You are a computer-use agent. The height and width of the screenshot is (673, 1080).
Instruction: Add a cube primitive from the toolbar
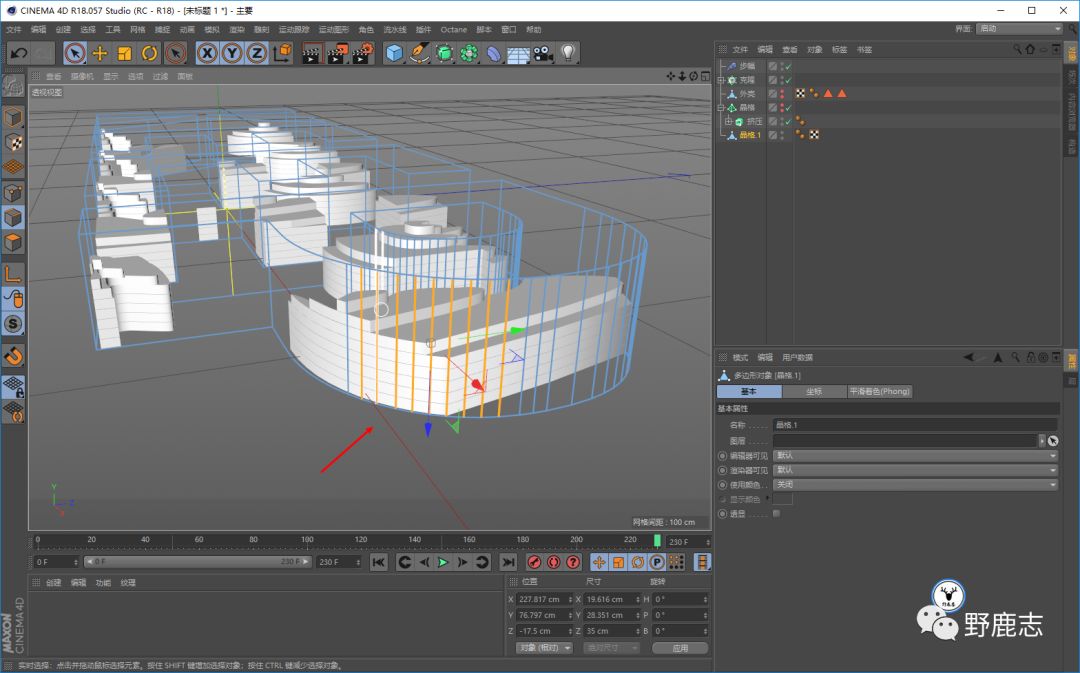tap(395, 53)
